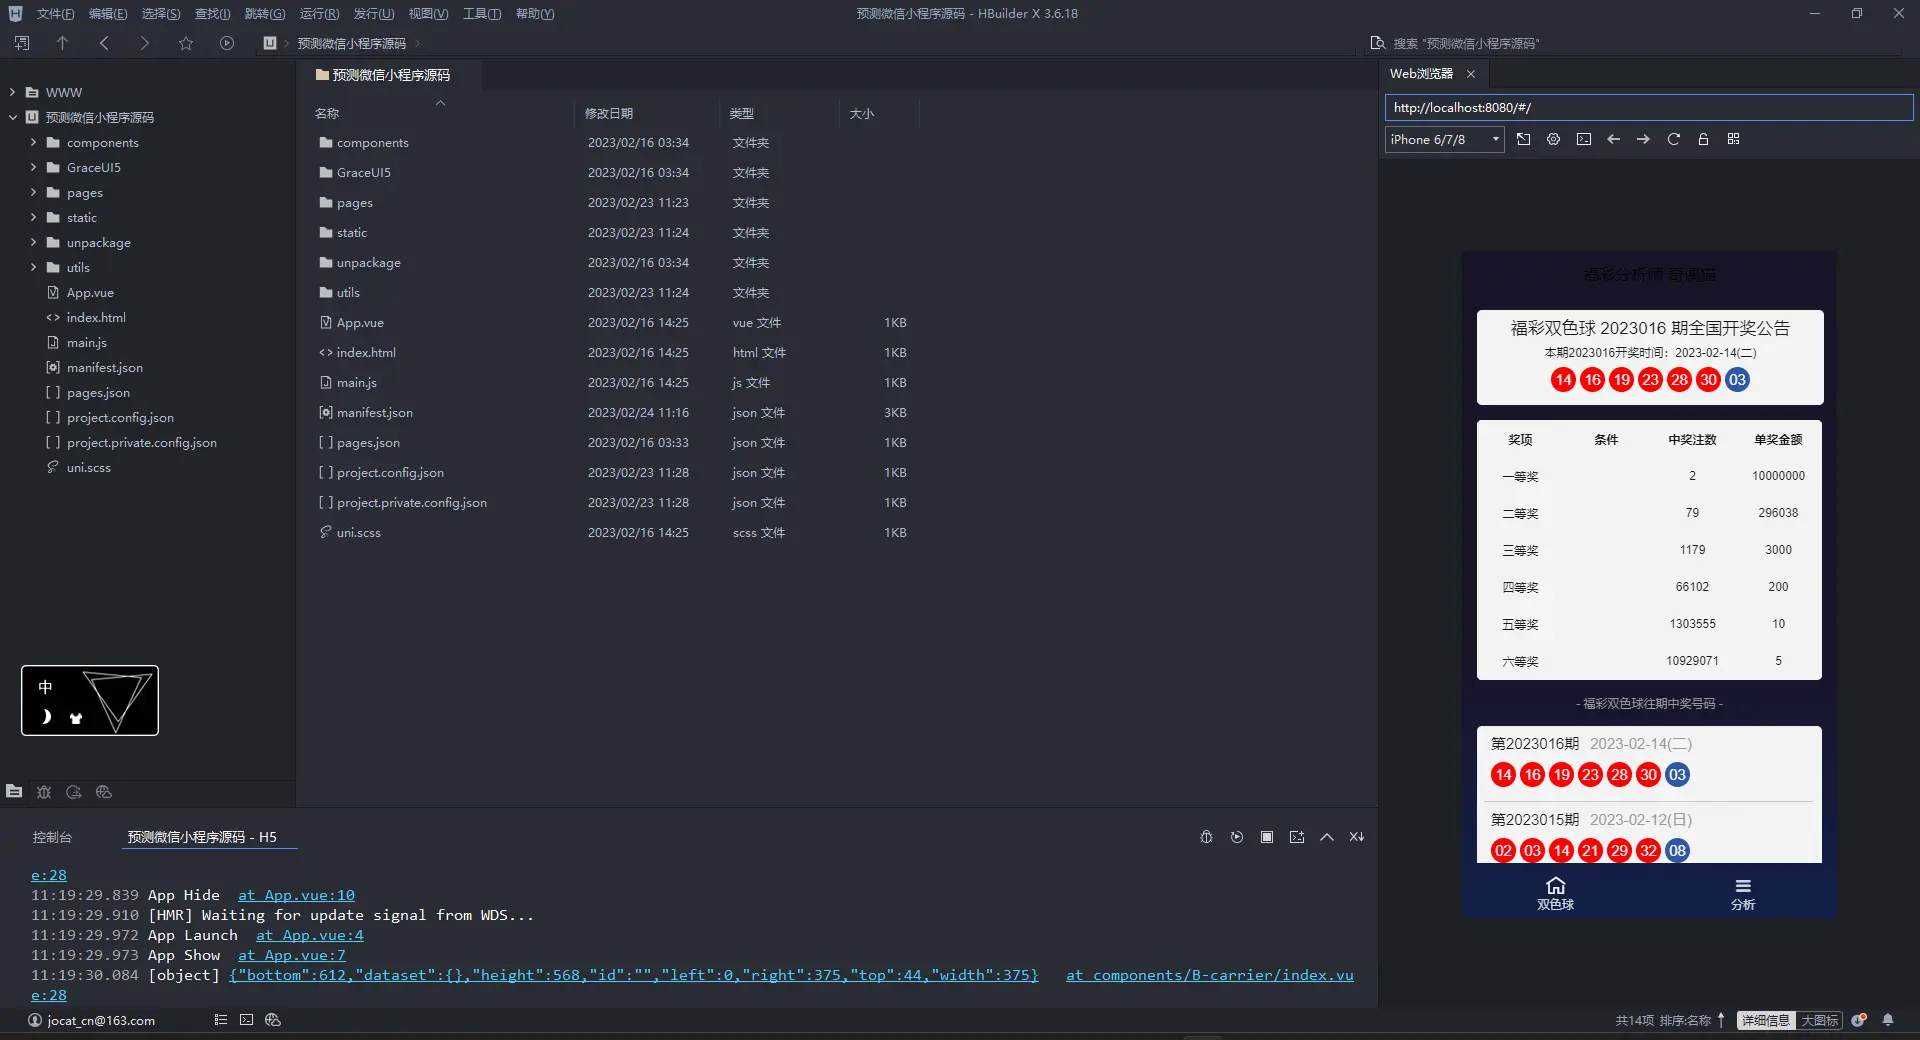1920x1040 pixels.
Task: Open the iPhone 6/7/8 device dropdown
Action: pyautogui.click(x=1444, y=139)
